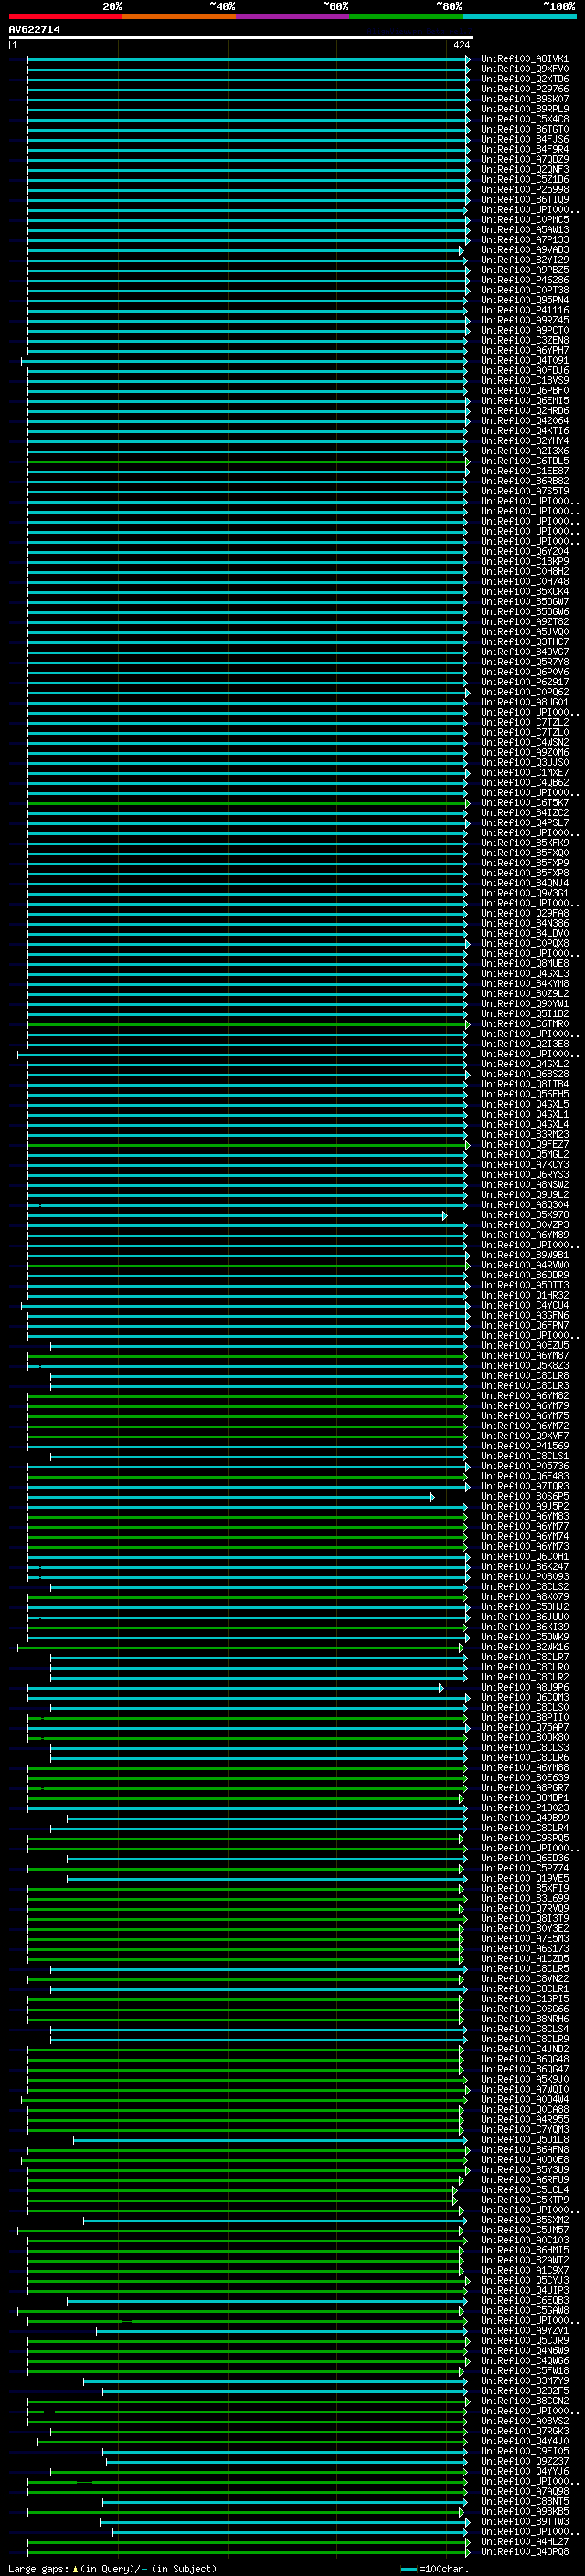This screenshot has width=585, height=2576.
Task: Click label UniRef100_A8X079
Action: pos(525,1597)
